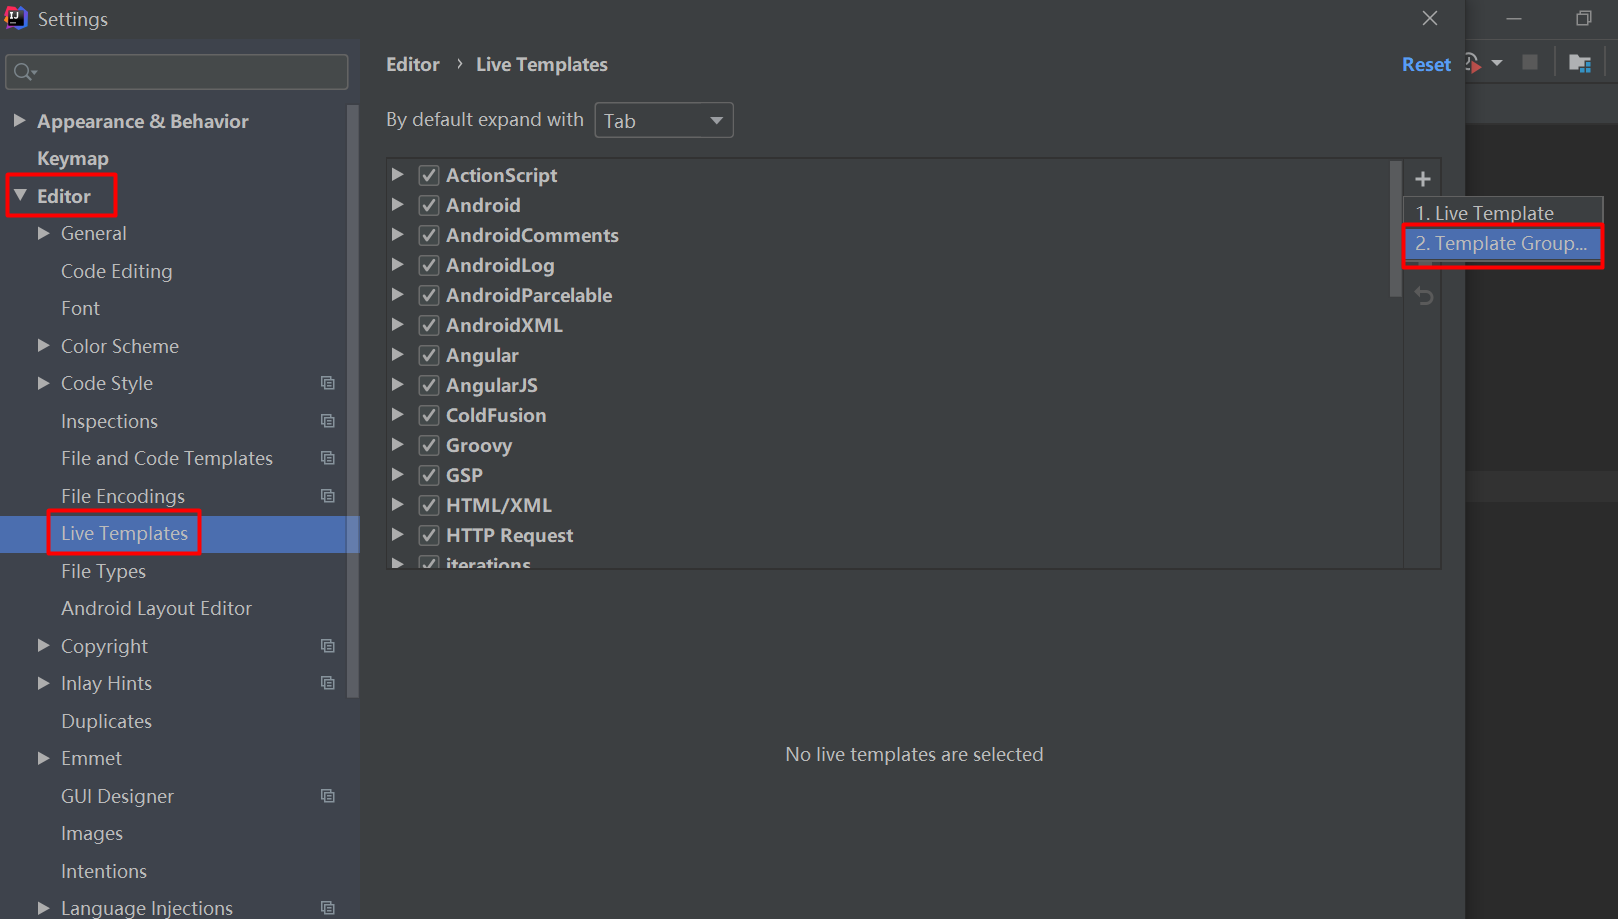
Task: Open the 'By default expand with' Tab dropdown
Action: tap(664, 121)
